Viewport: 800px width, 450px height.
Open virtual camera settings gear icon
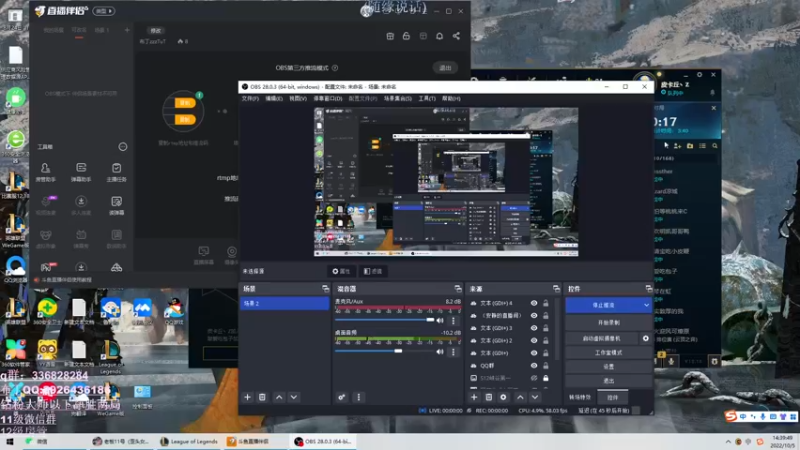645,338
